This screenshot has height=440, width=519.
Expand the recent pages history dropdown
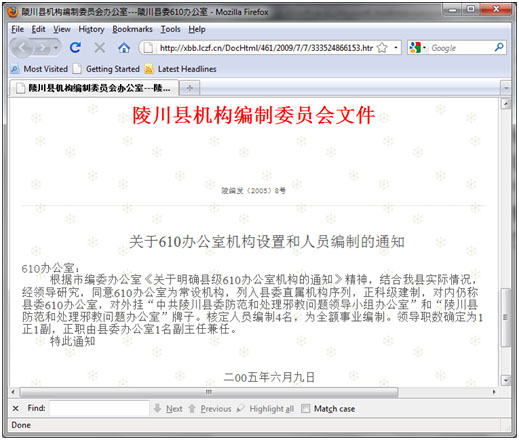click(56, 48)
